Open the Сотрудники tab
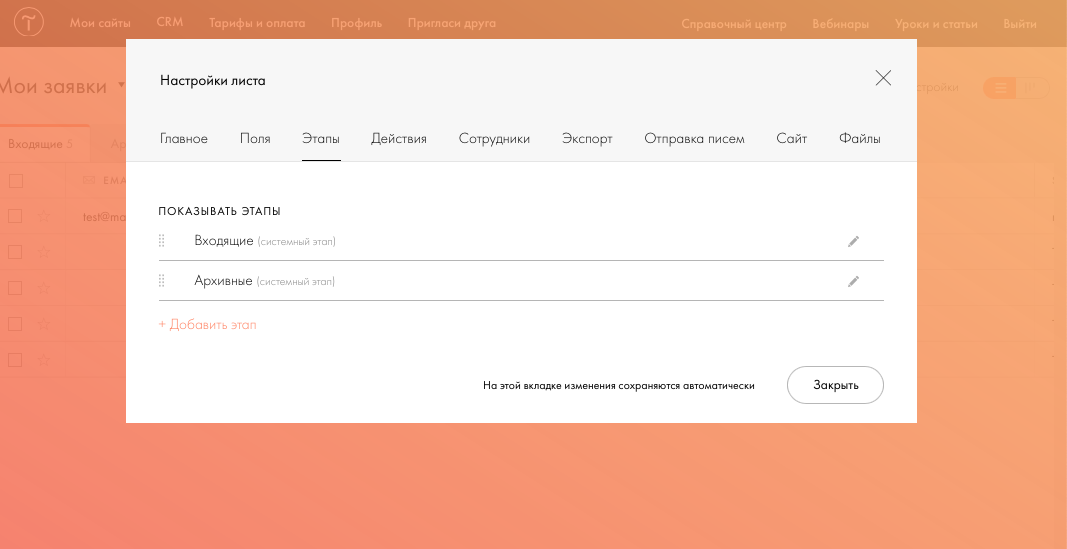This screenshot has width=1067, height=549. click(x=494, y=139)
